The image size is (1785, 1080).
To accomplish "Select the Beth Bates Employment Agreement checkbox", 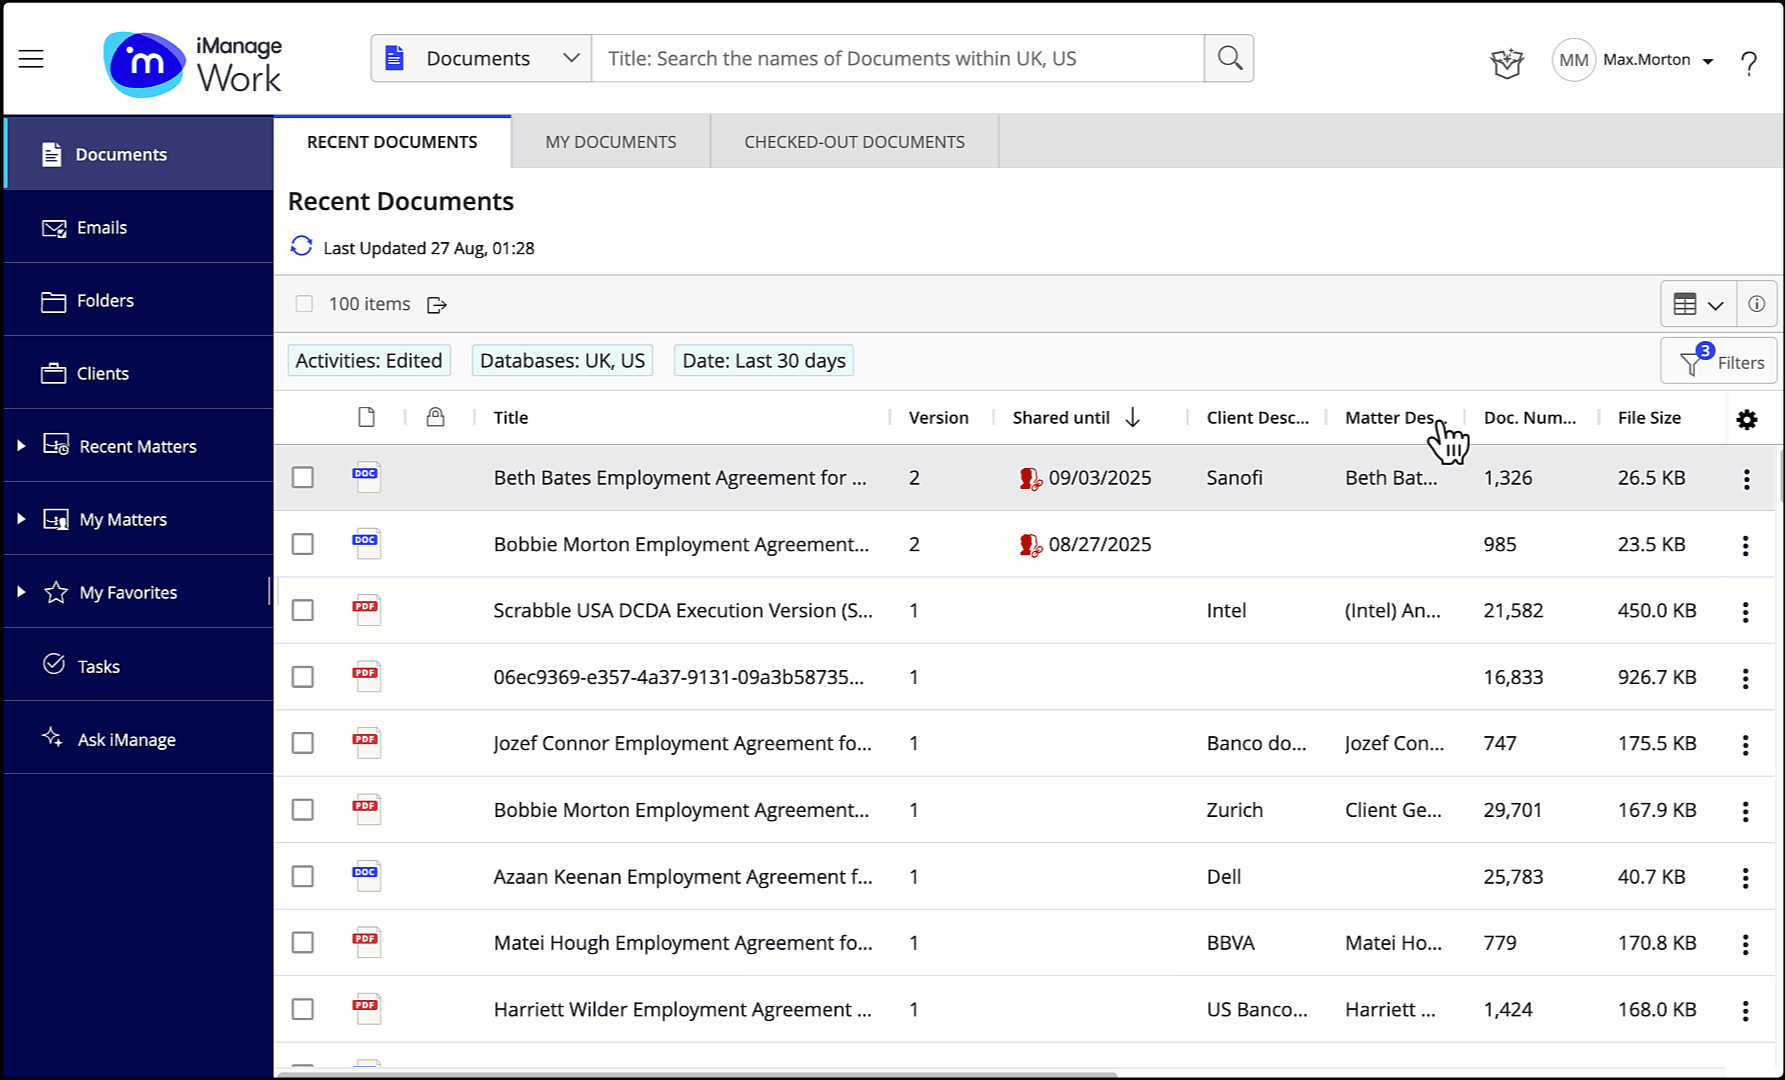I will tap(302, 478).
